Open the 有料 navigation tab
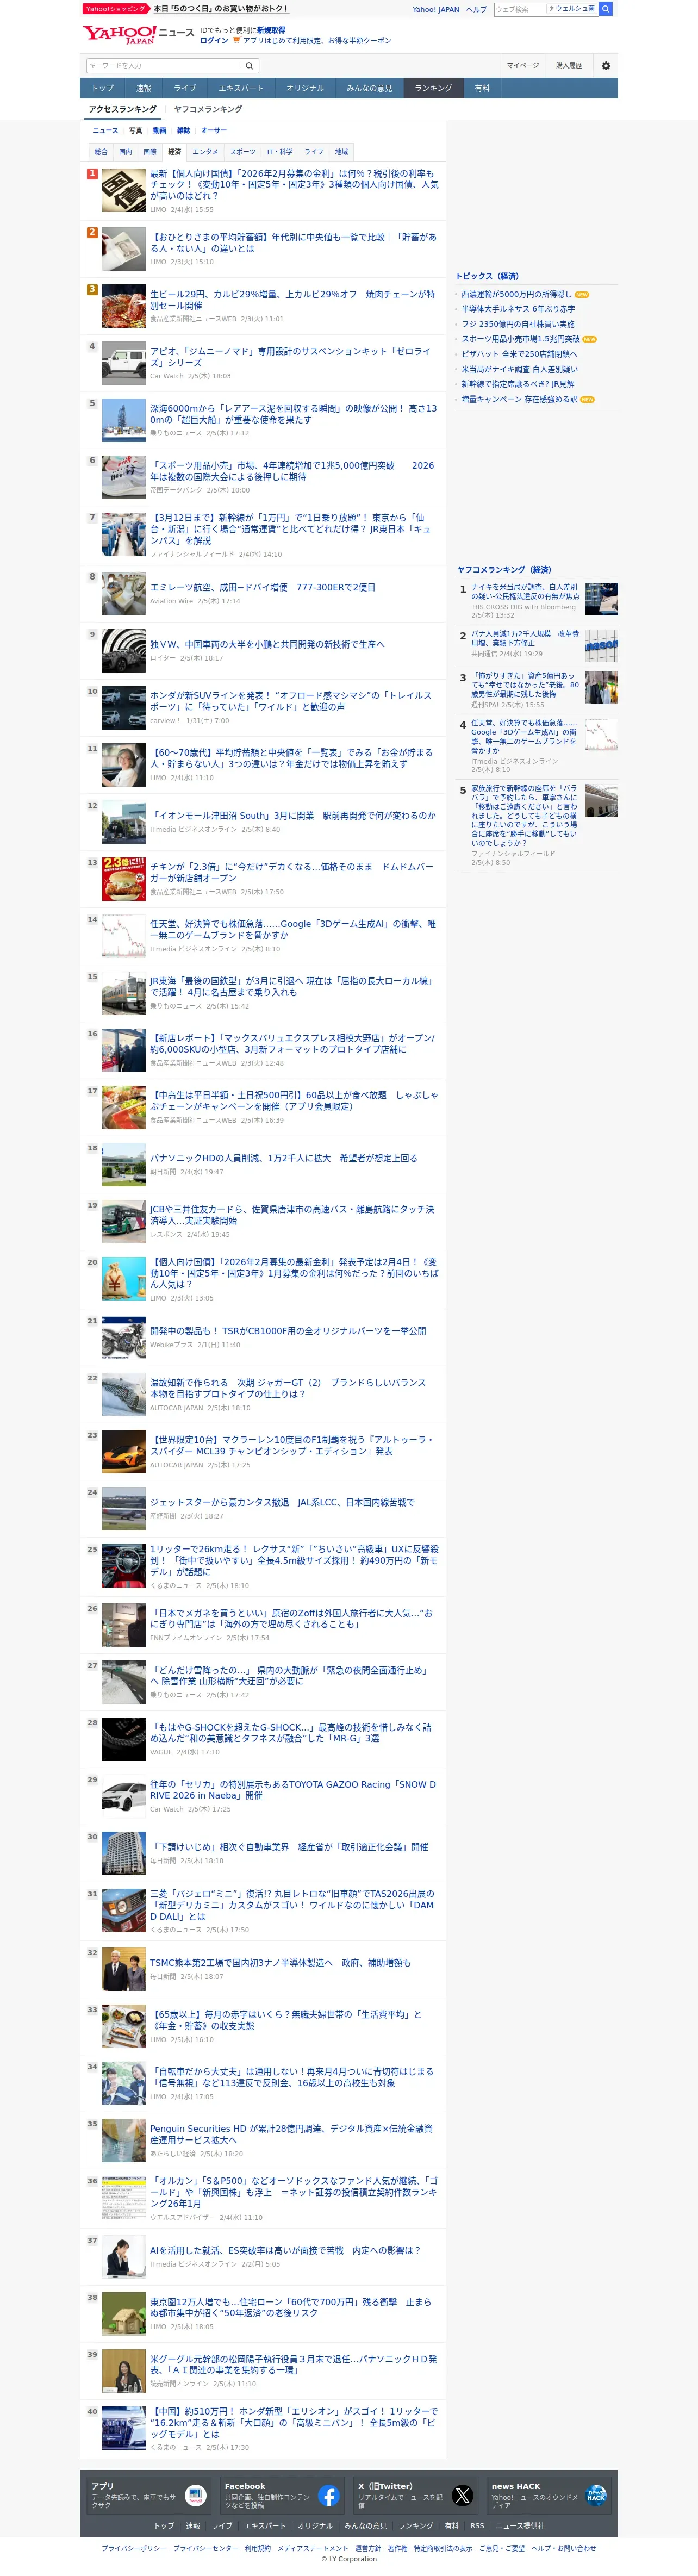698x2576 pixels. click(482, 88)
